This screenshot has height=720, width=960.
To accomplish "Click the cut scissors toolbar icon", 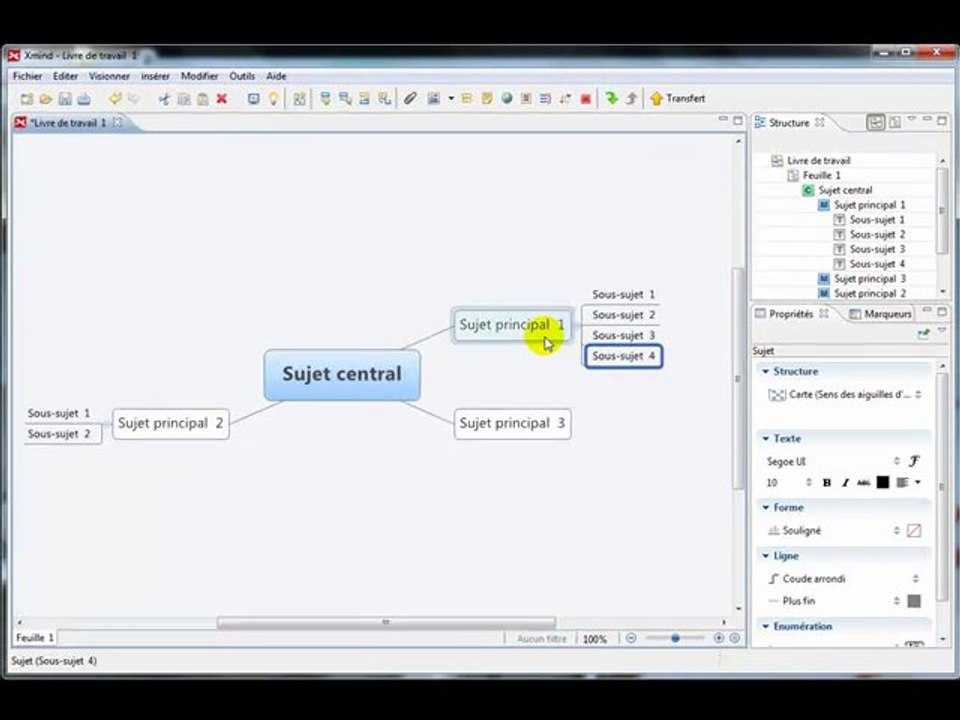I will tap(164, 99).
